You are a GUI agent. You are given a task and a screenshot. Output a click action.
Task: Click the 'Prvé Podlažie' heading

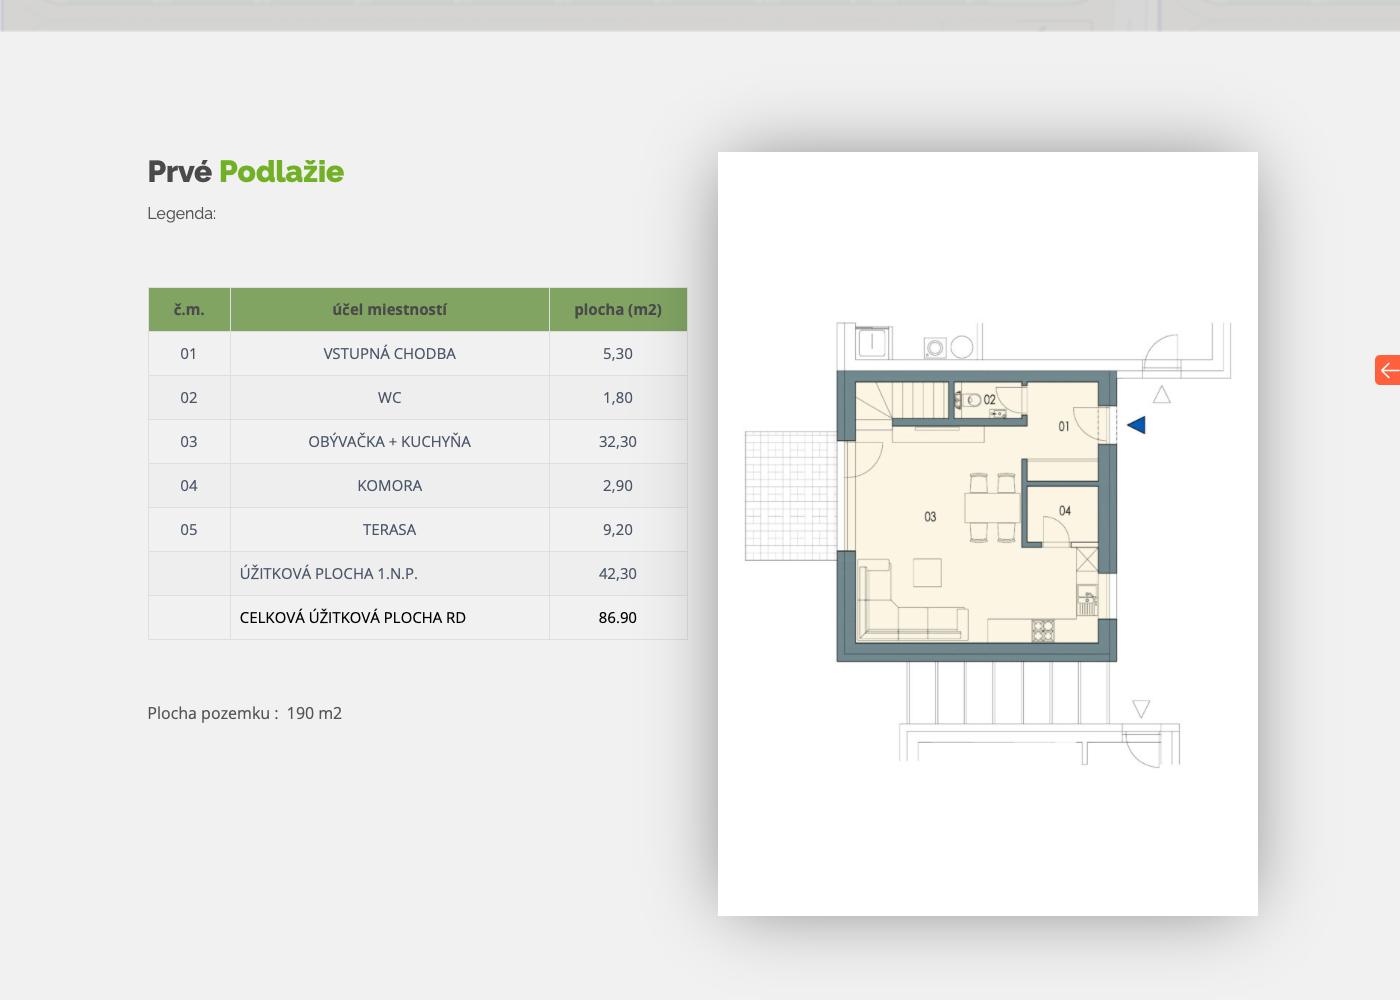(x=246, y=172)
